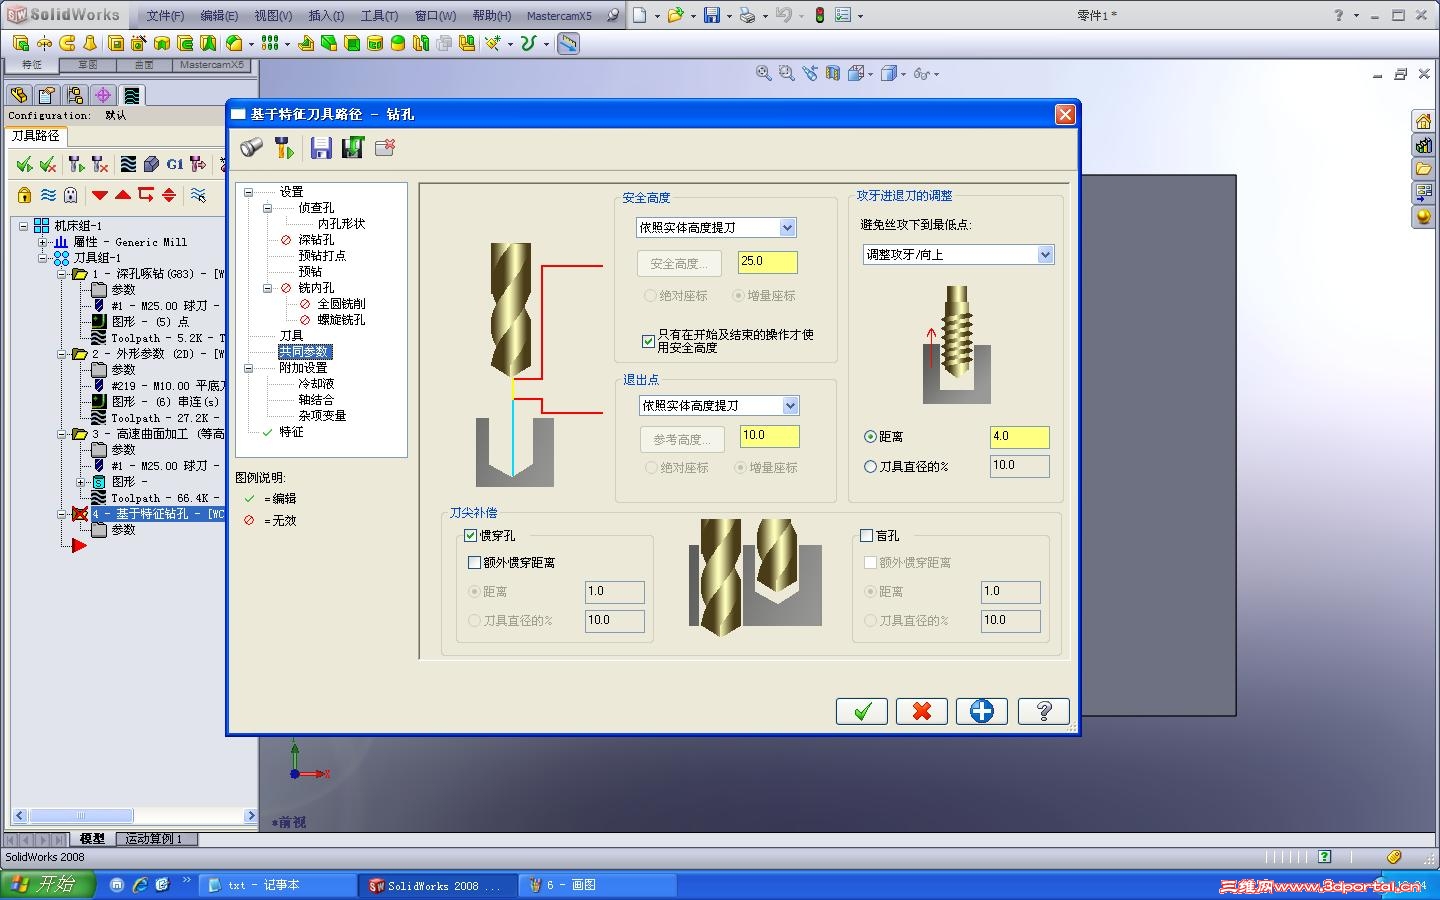Image resolution: width=1440 pixels, height=900 pixels.
Task: Click the green checkmark OK button
Action: coord(862,711)
